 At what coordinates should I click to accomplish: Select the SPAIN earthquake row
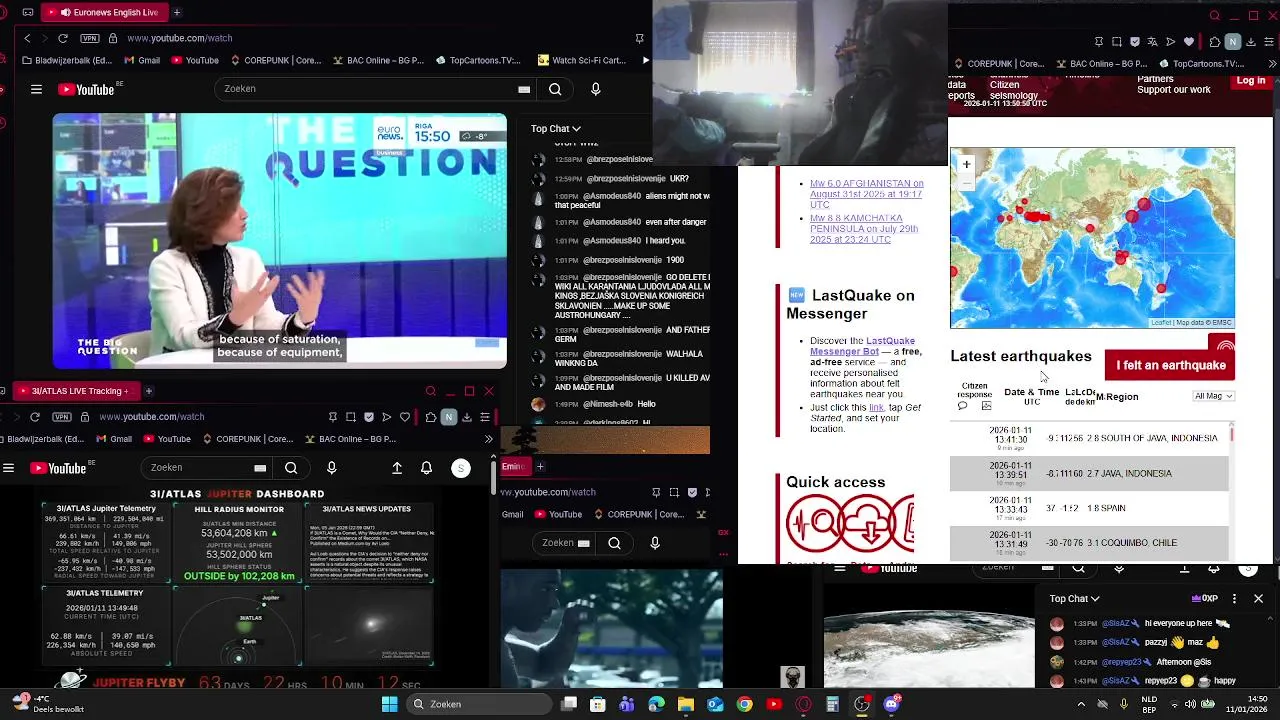(1089, 508)
